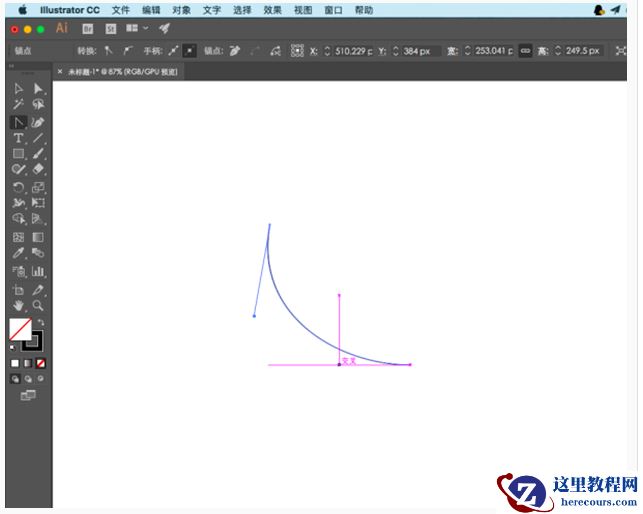Select the Line Segment tool
The image size is (643, 514).
(38, 138)
